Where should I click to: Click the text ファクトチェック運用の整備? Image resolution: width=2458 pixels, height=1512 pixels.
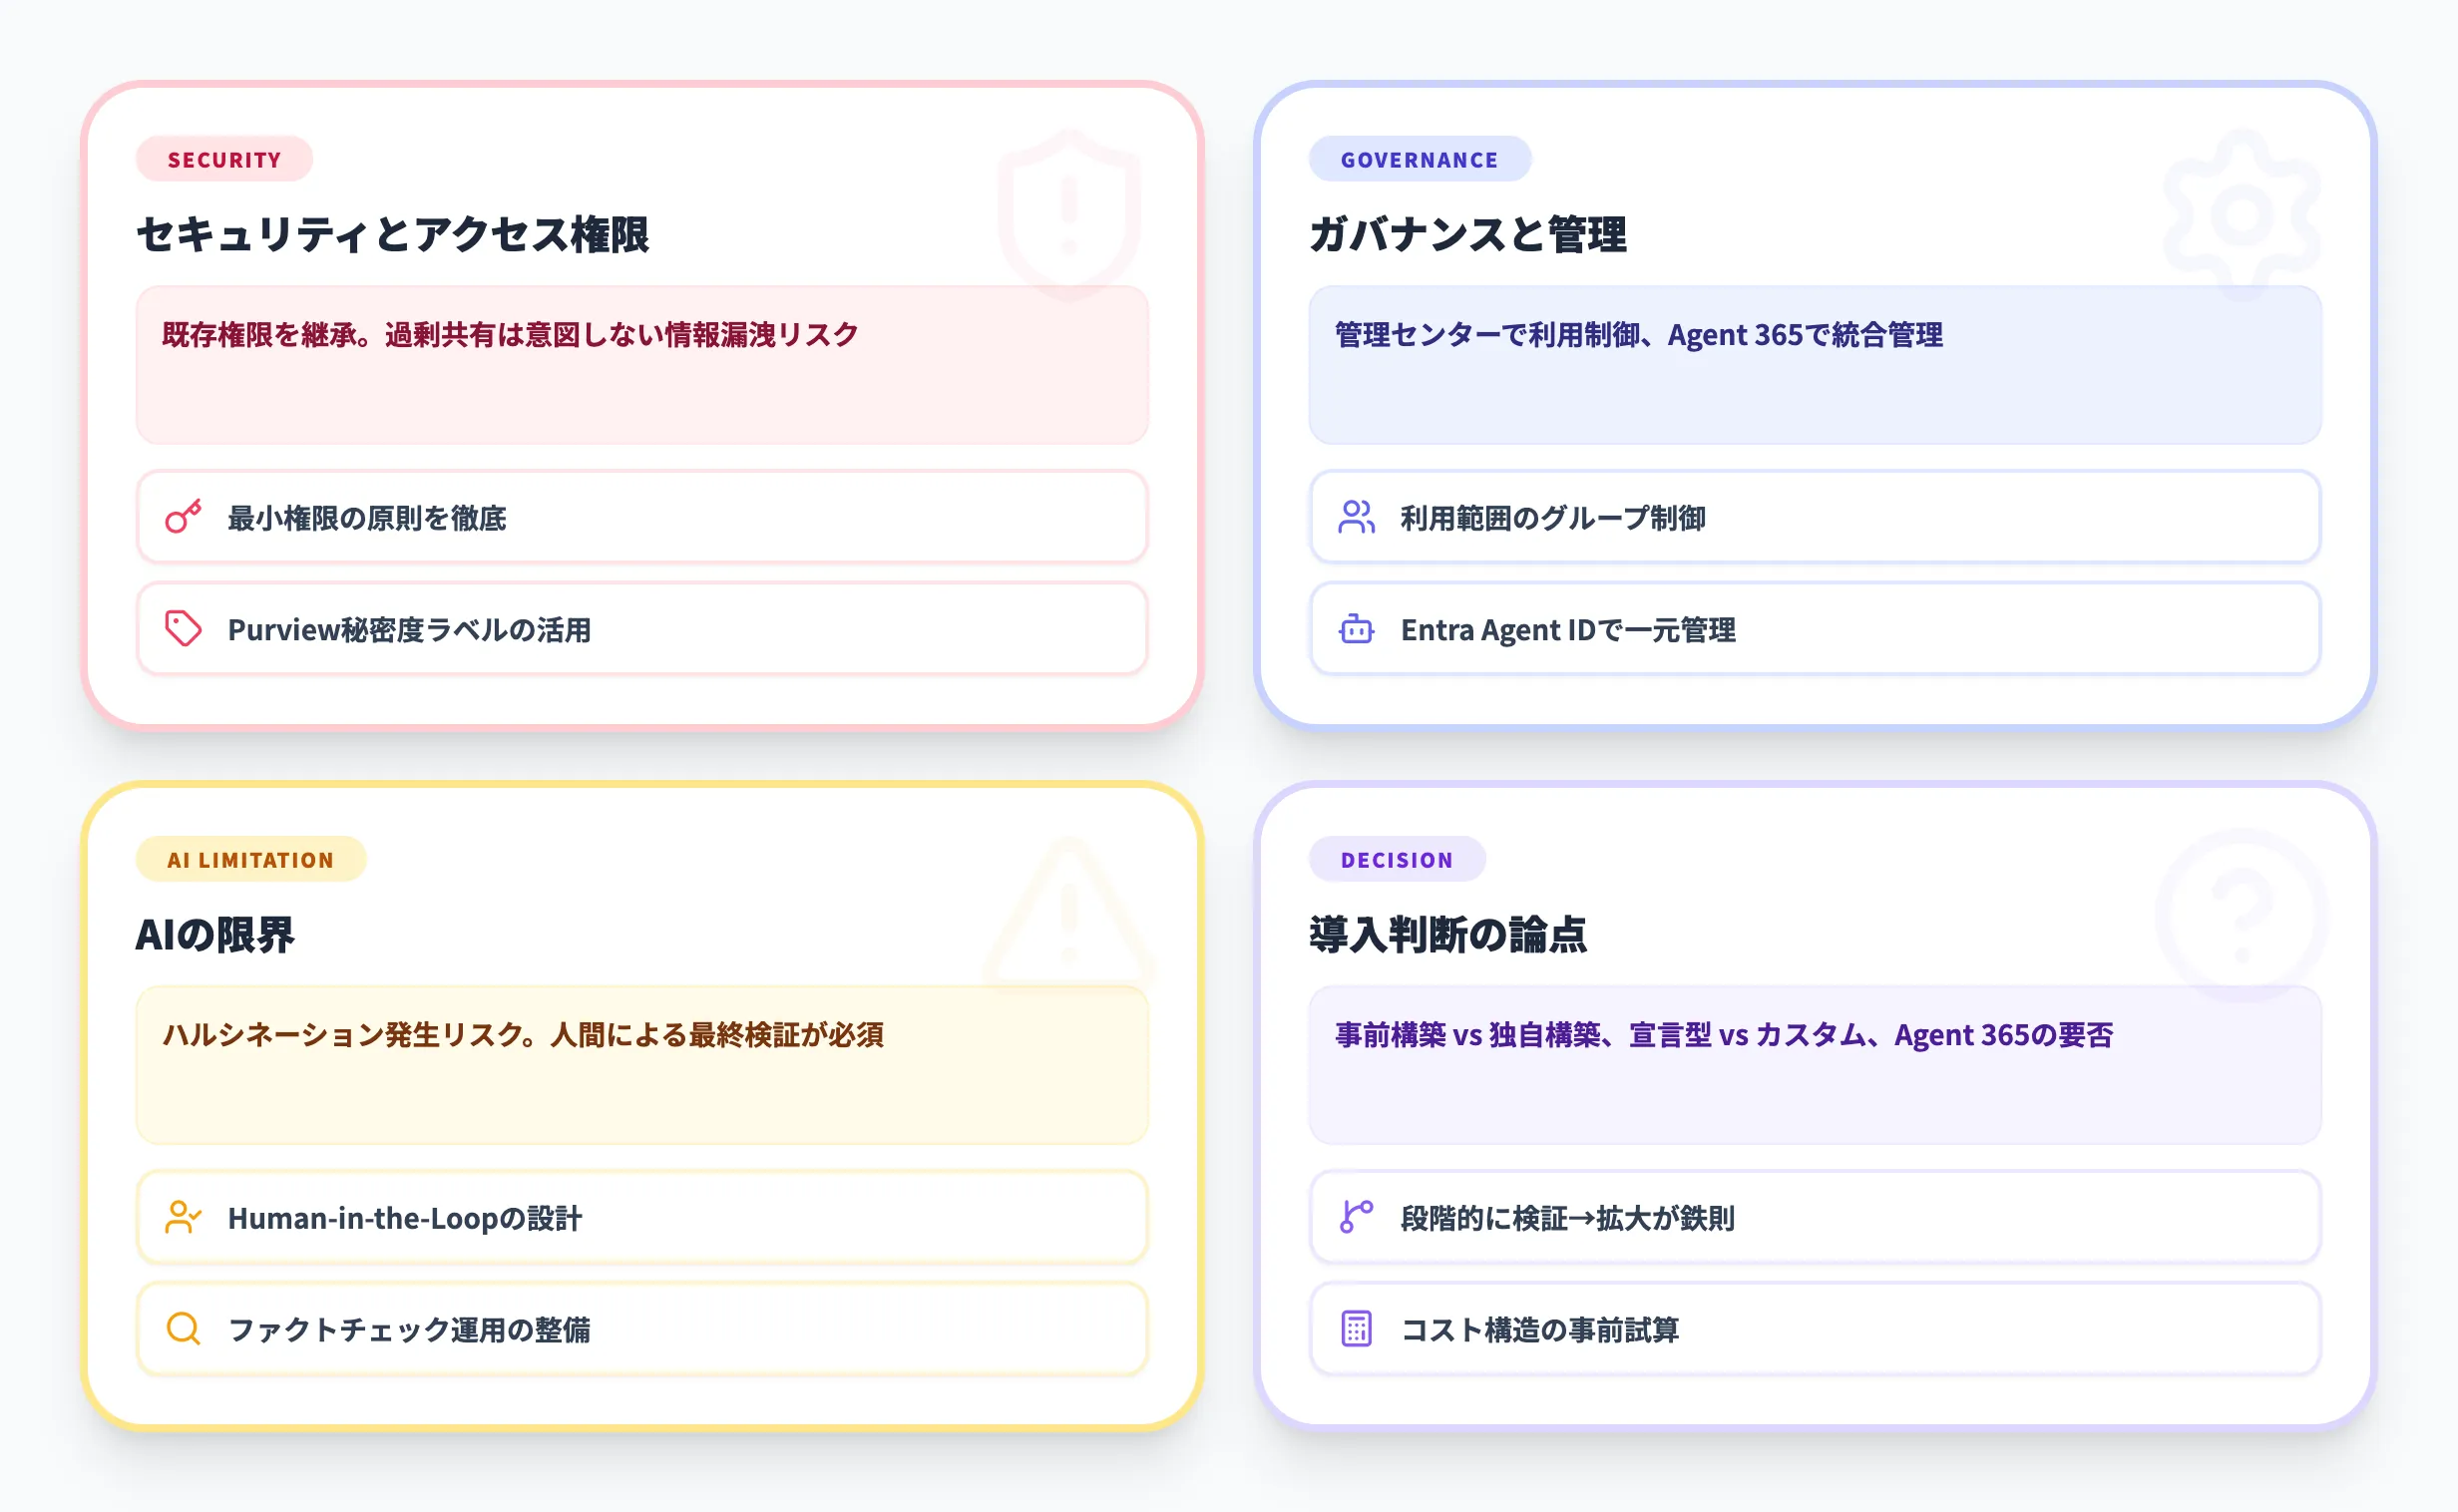[x=409, y=1330]
